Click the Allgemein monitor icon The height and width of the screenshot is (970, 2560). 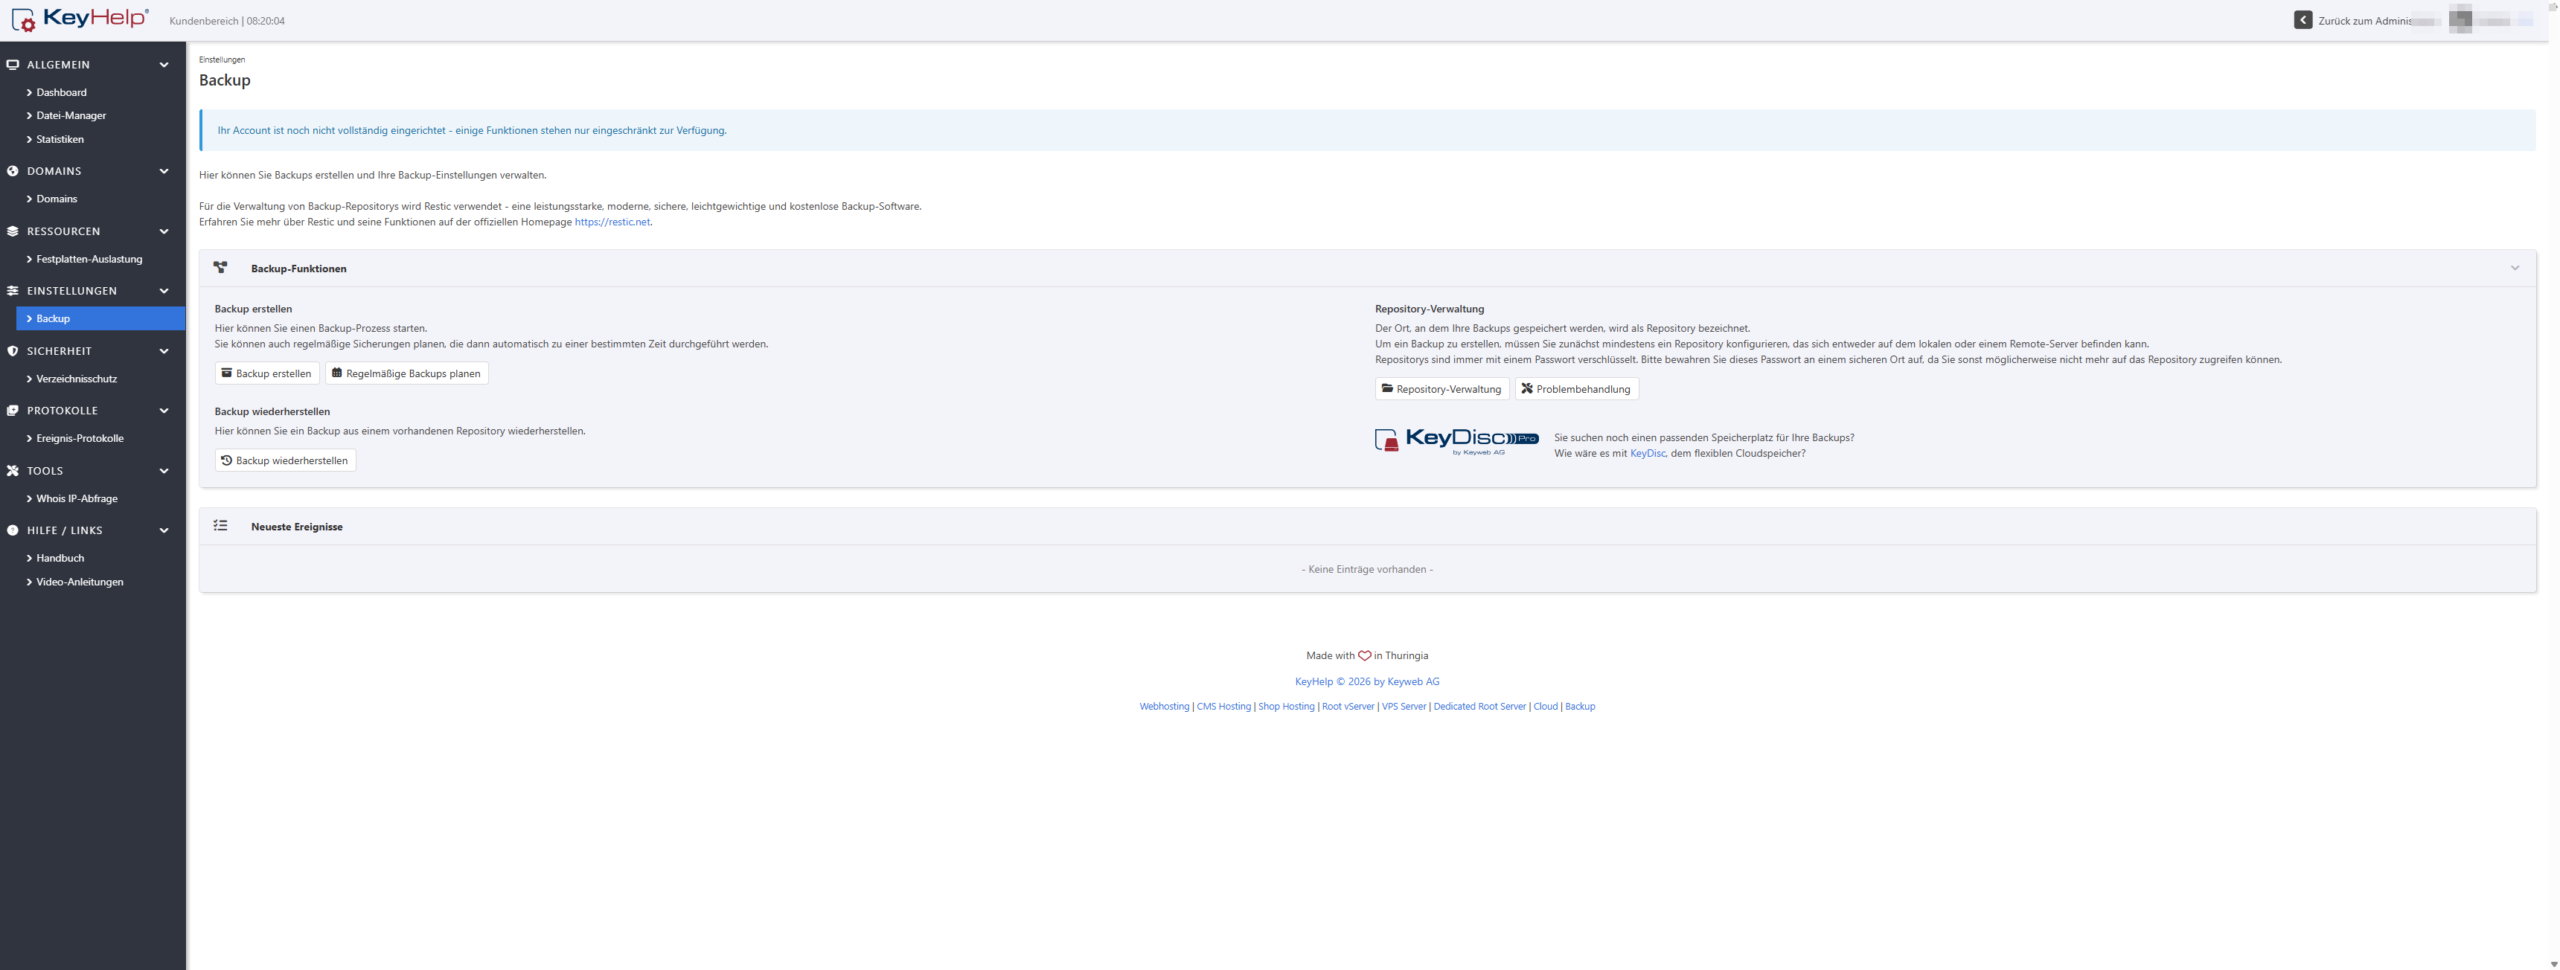pyautogui.click(x=13, y=65)
